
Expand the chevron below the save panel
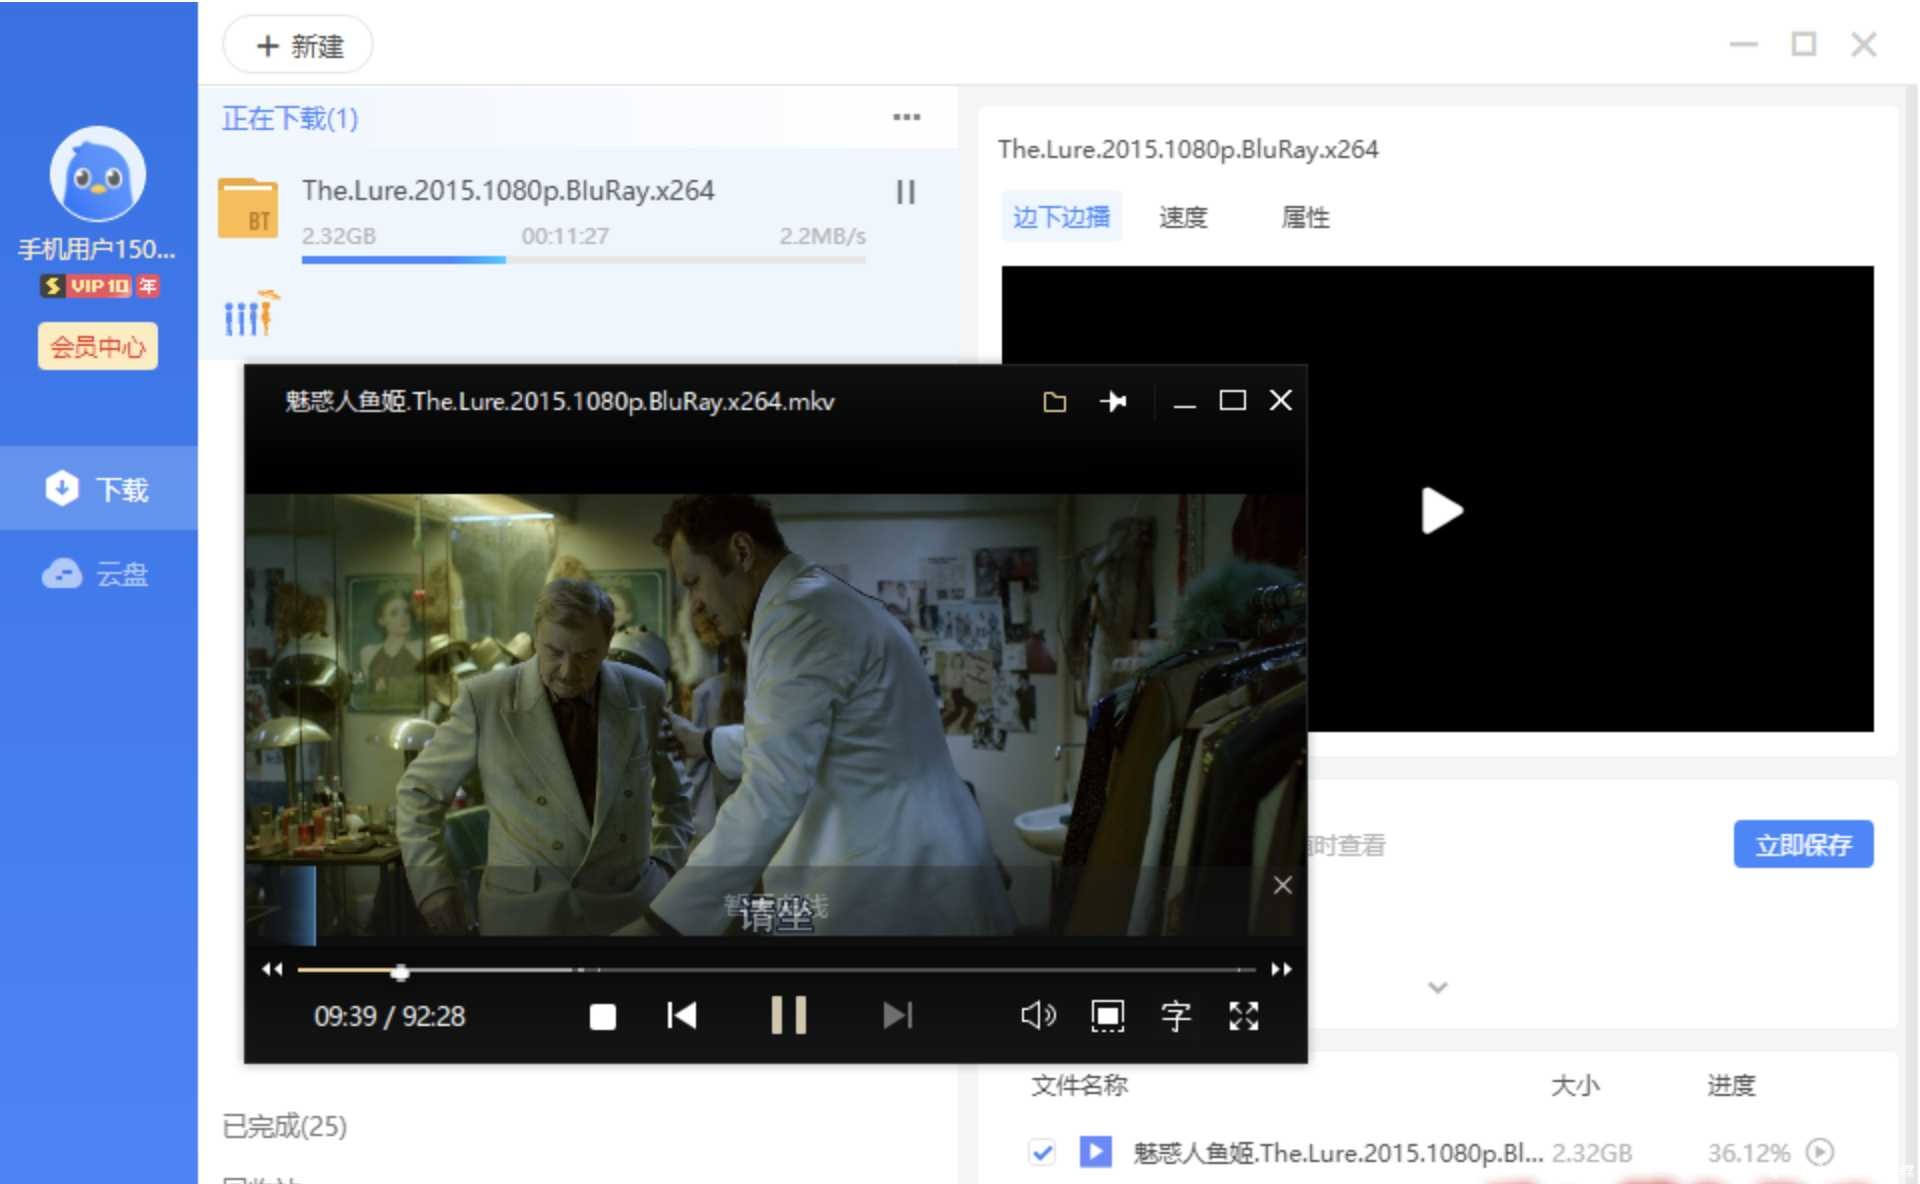click(x=1437, y=988)
